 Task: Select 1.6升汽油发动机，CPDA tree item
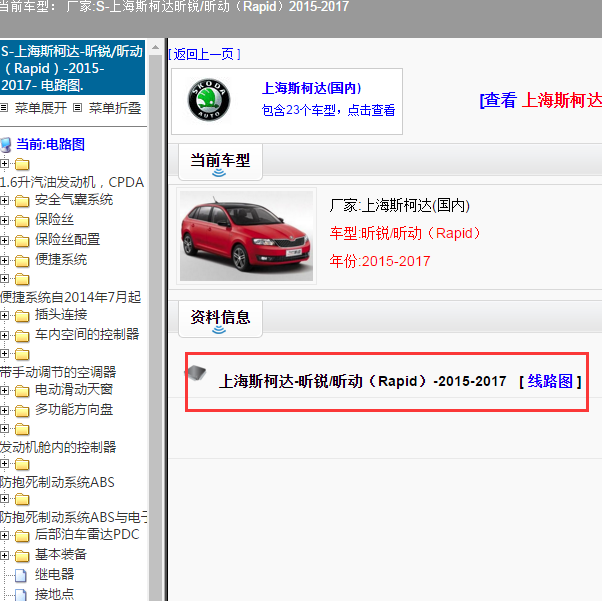tap(72, 182)
